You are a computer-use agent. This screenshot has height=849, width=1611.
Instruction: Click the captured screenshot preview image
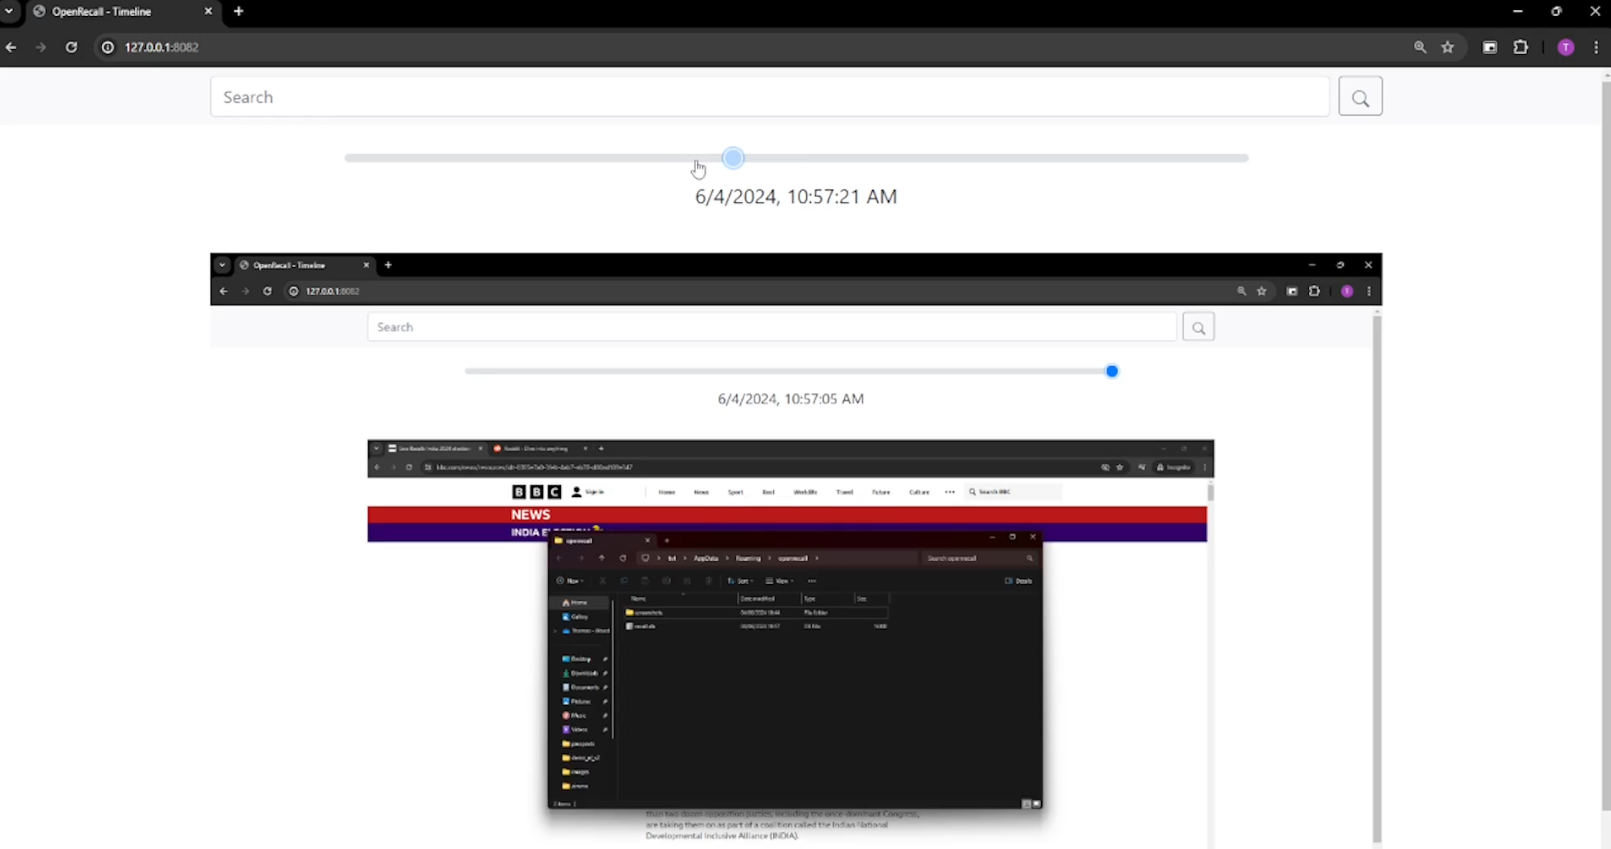point(795,550)
